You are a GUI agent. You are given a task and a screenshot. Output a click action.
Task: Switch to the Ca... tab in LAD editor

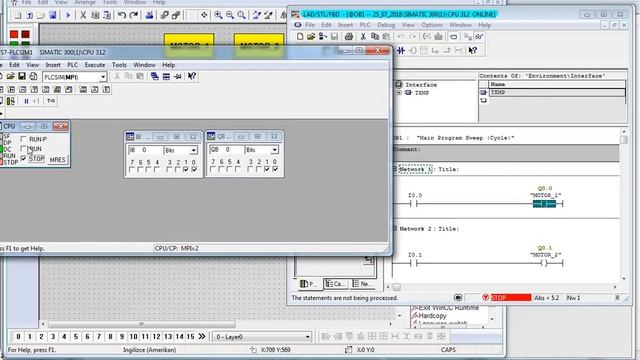tap(335, 284)
